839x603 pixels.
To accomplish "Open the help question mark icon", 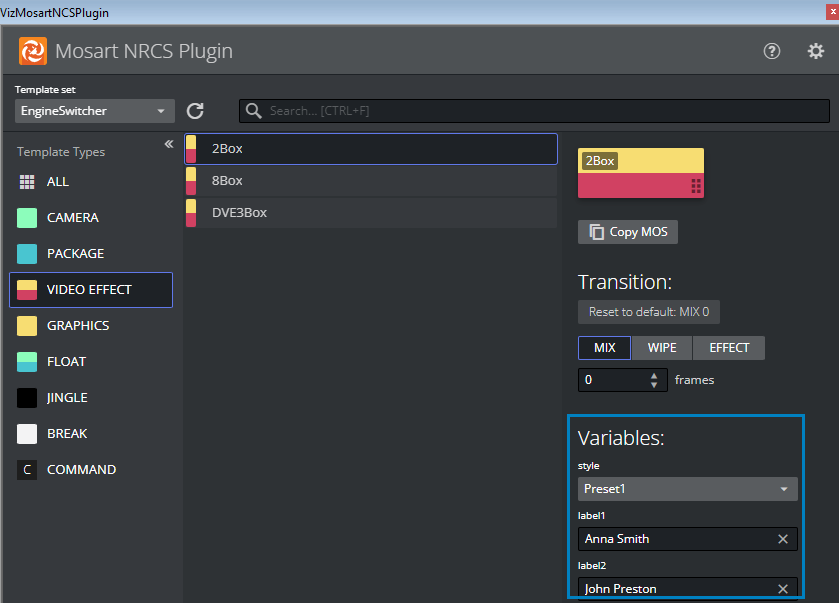I will click(771, 51).
